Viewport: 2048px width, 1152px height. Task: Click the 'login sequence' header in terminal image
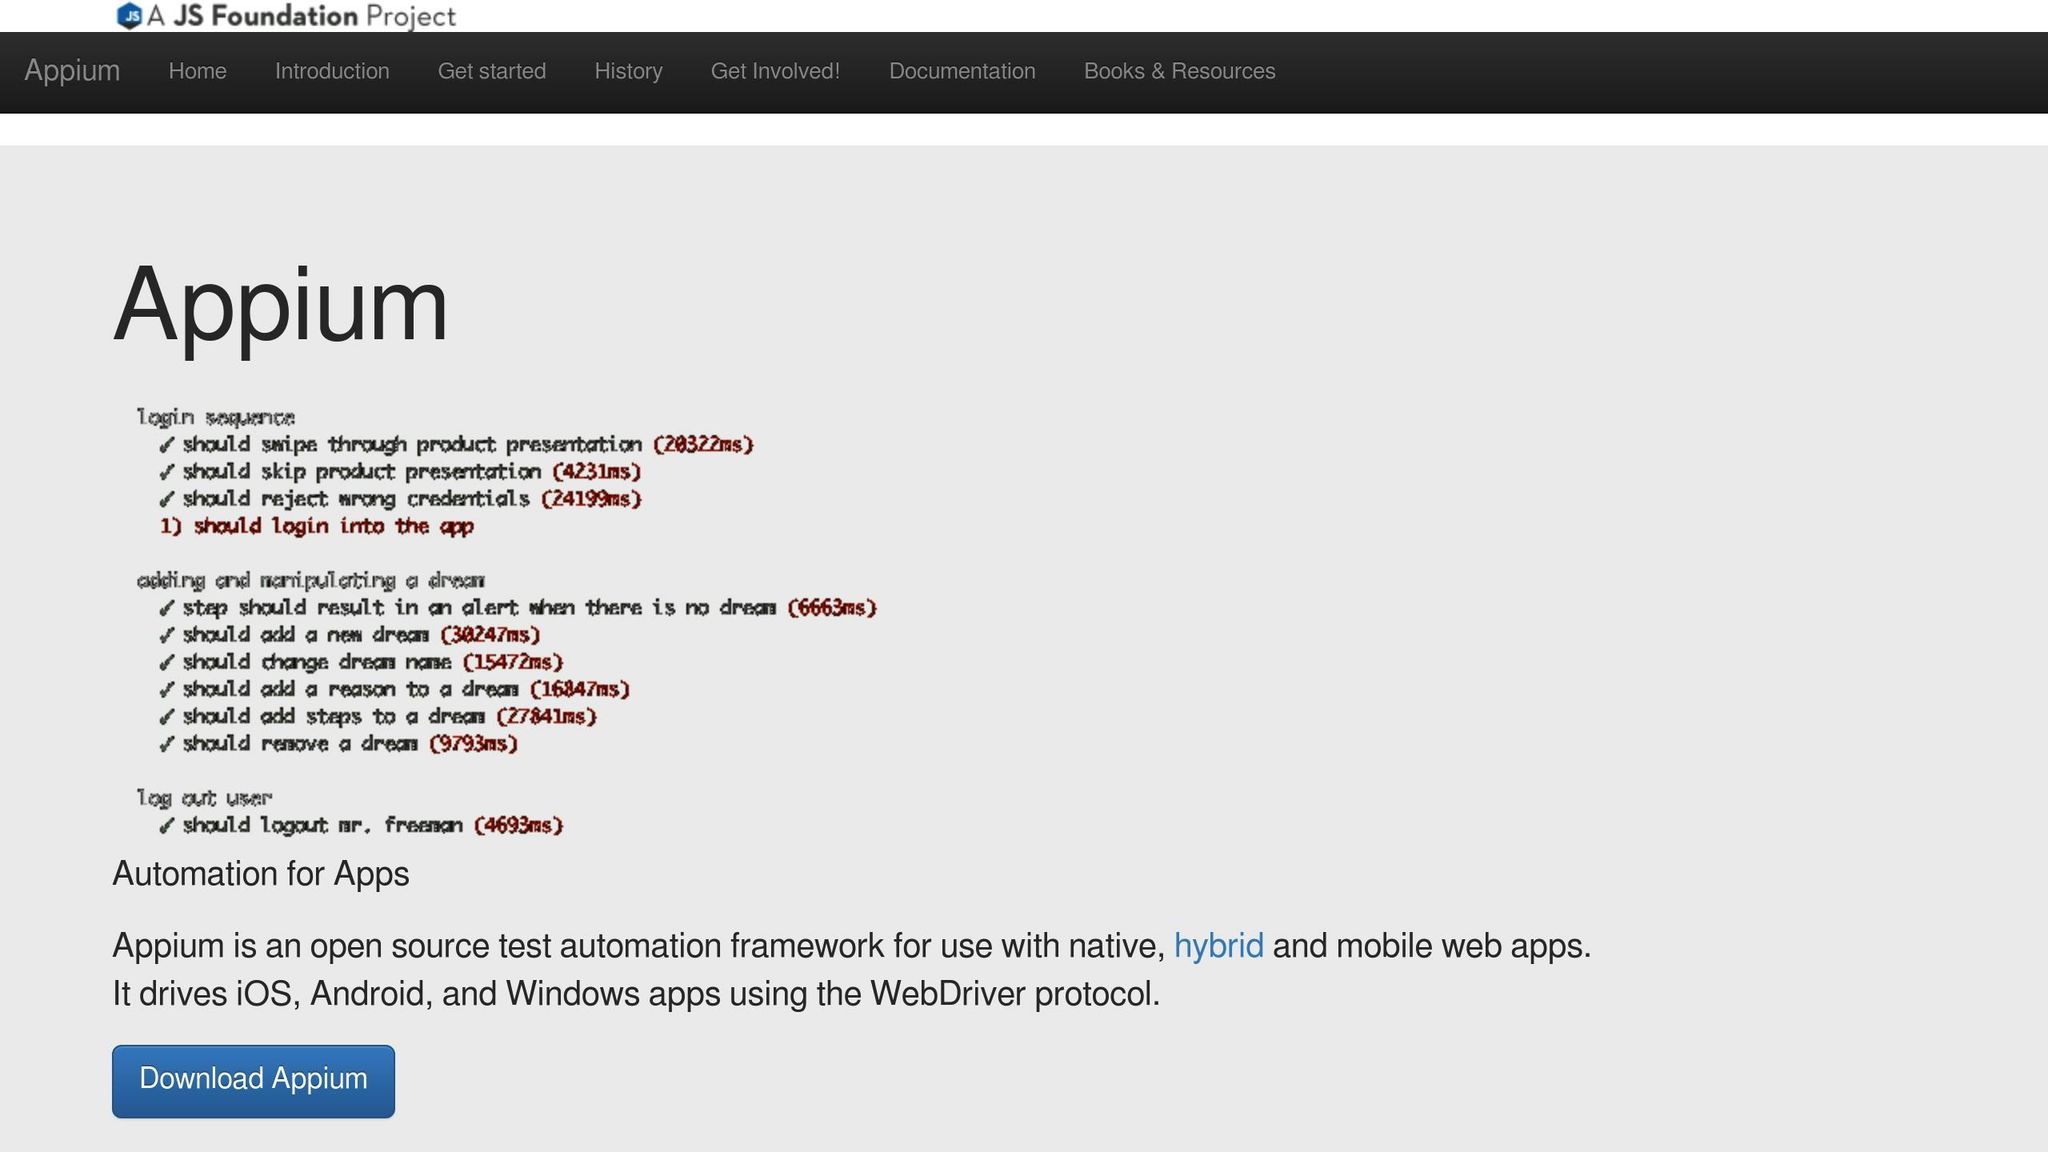point(216,417)
